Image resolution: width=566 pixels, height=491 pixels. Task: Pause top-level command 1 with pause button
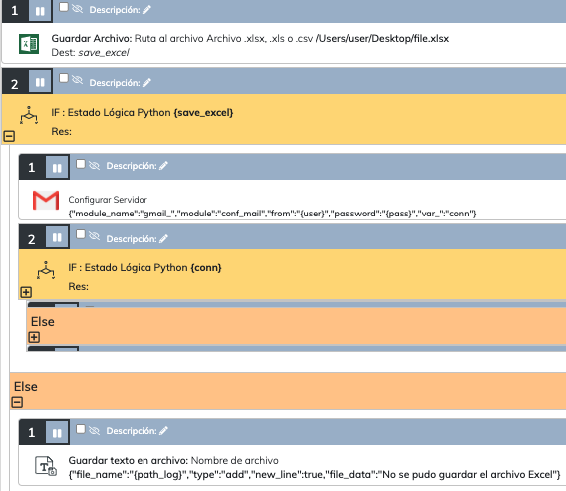tap(40, 11)
